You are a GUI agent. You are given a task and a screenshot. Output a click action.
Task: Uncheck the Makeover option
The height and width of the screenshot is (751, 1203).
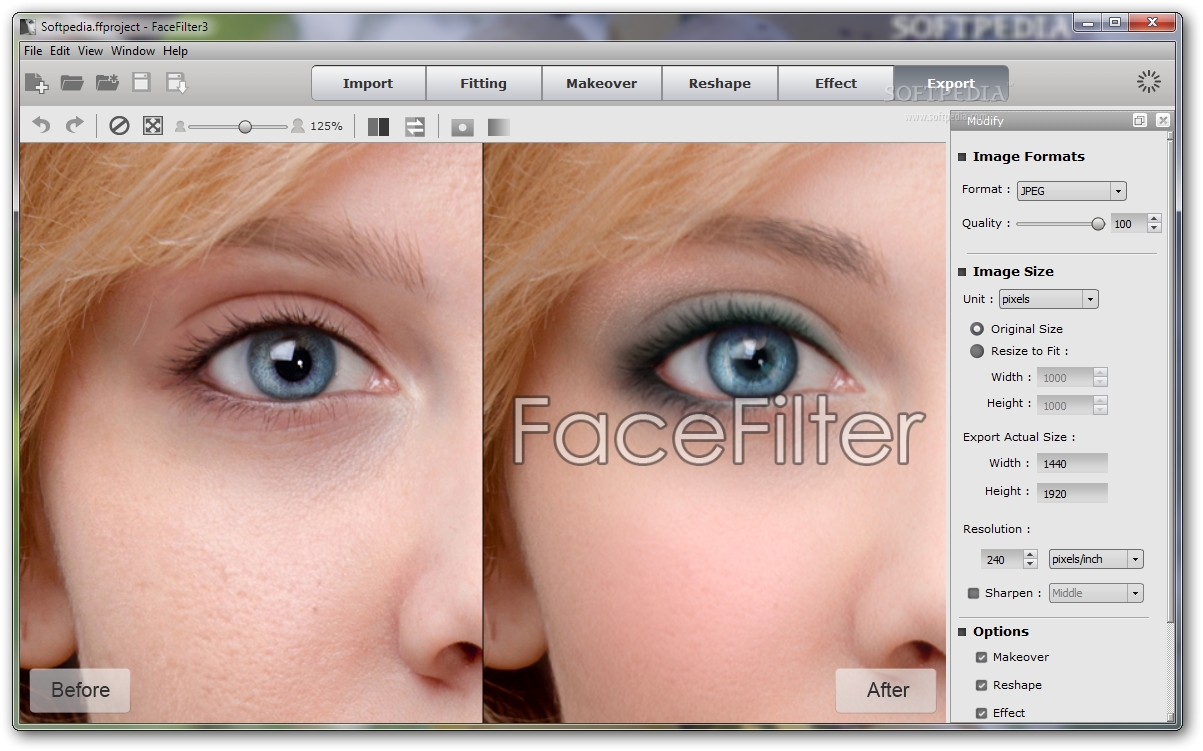pos(981,657)
